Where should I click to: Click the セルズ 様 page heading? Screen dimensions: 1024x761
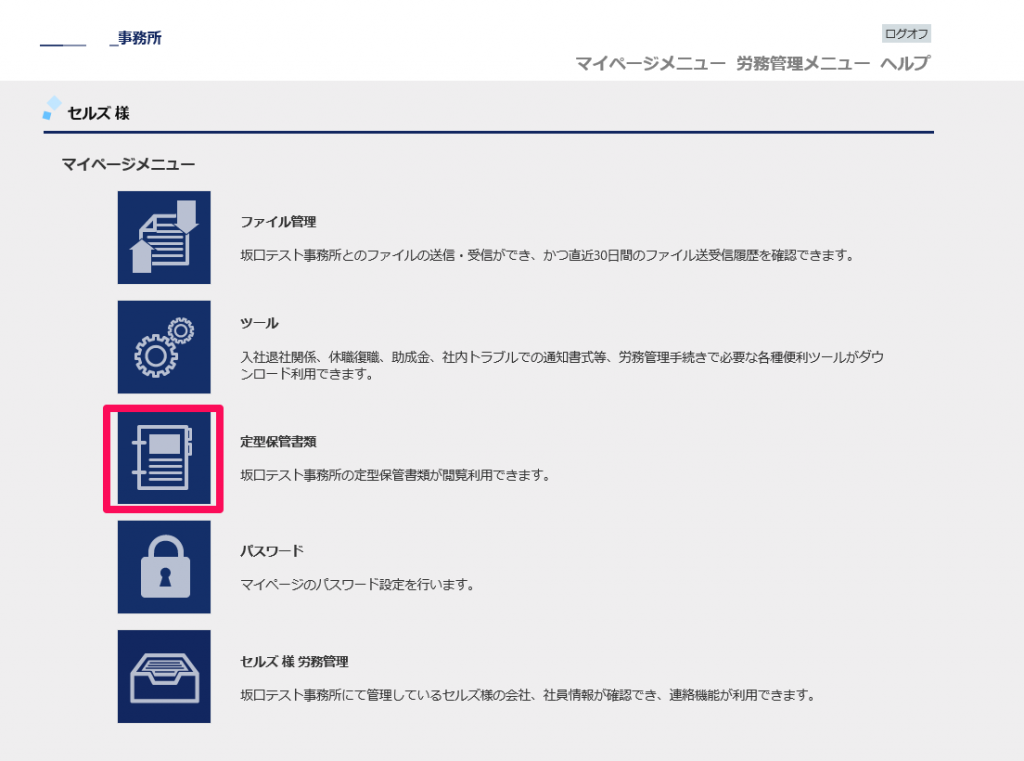point(98,113)
